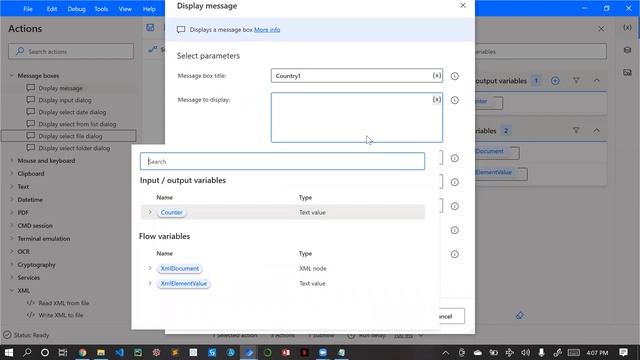This screenshot has height=360, width=640.
Task: Filter the input/output variables
Action: click(x=576, y=81)
